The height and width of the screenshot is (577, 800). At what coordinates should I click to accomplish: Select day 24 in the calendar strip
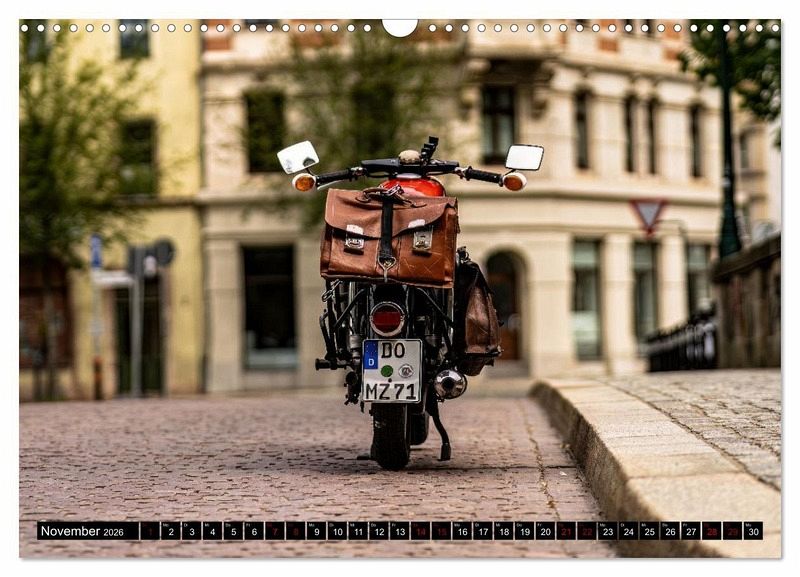[x=629, y=531]
